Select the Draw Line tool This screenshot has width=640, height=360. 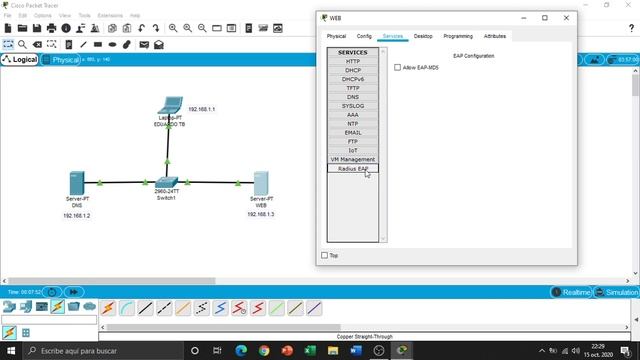pyautogui.click(x=83, y=44)
